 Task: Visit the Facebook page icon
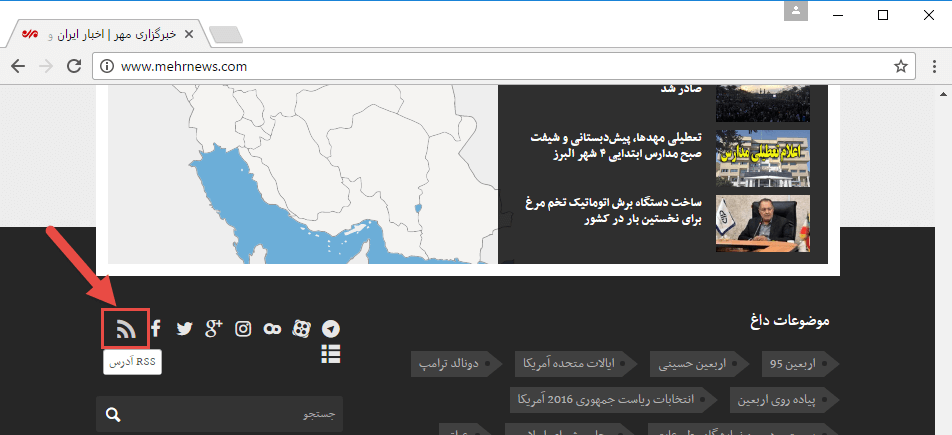pyautogui.click(x=156, y=329)
